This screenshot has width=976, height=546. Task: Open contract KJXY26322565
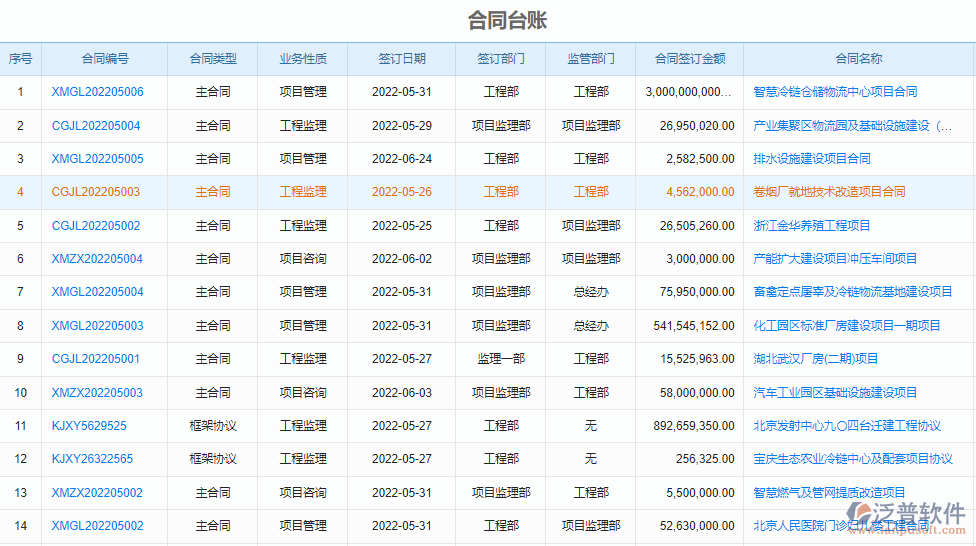click(92, 459)
